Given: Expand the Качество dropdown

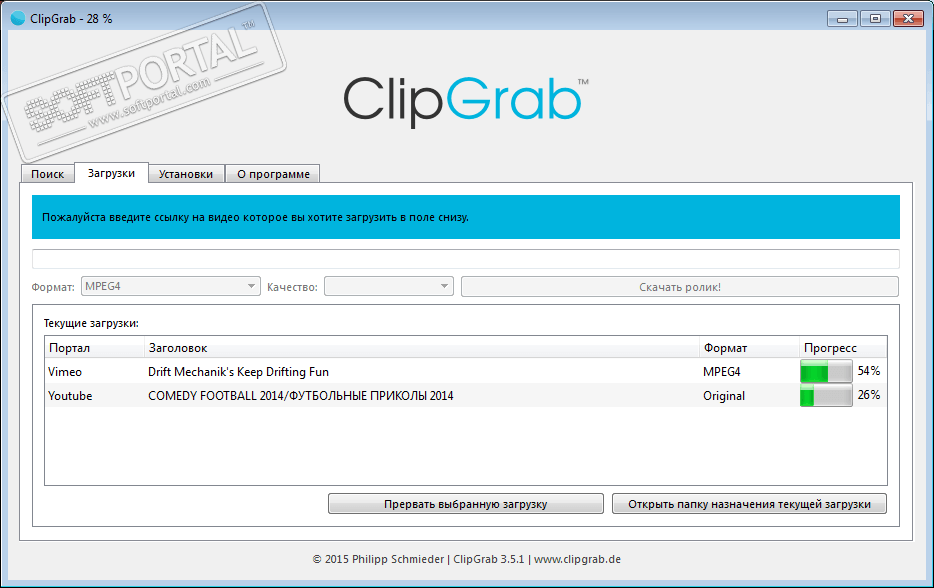Looking at the screenshot, I should [388, 287].
